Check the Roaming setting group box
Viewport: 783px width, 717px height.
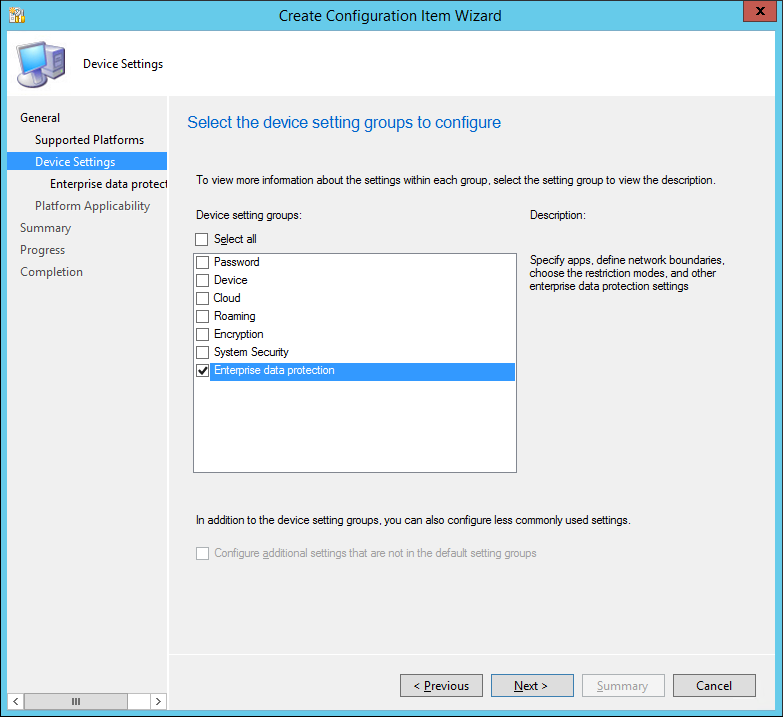click(203, 316)
